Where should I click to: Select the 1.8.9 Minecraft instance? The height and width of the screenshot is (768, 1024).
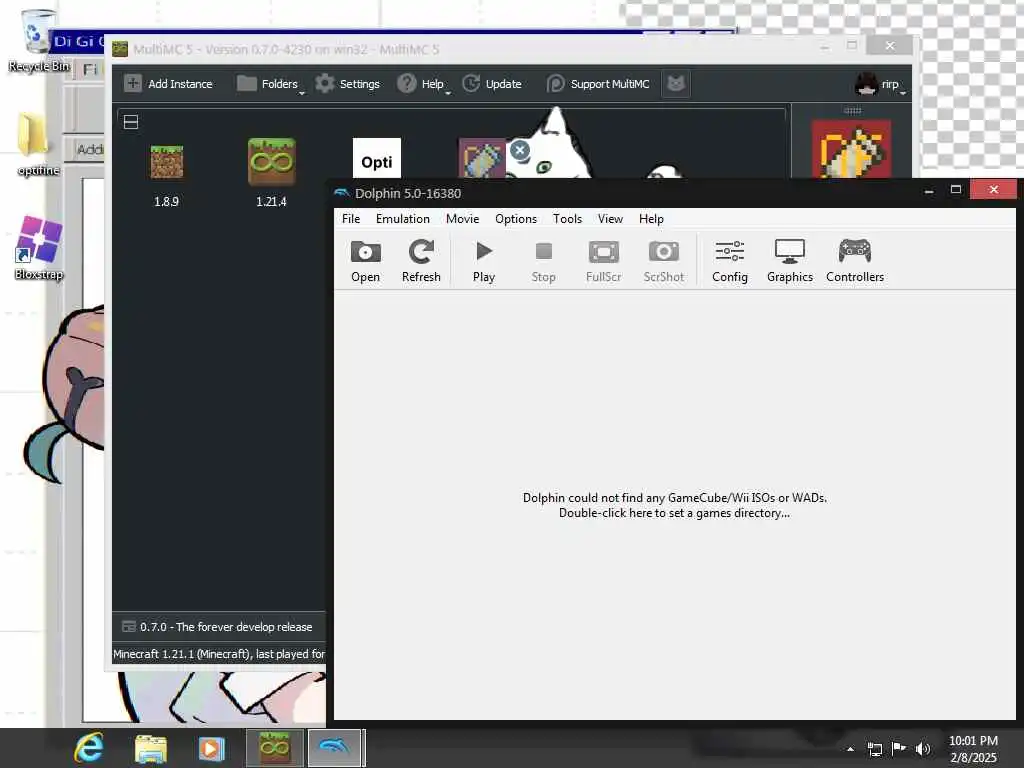(x=167, y=175)
